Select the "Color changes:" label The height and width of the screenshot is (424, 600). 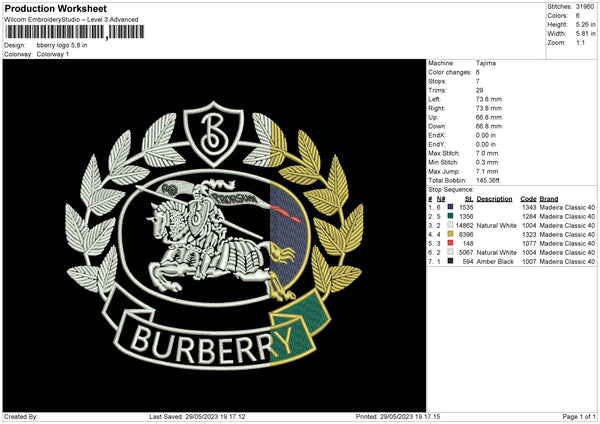(450, 72)
